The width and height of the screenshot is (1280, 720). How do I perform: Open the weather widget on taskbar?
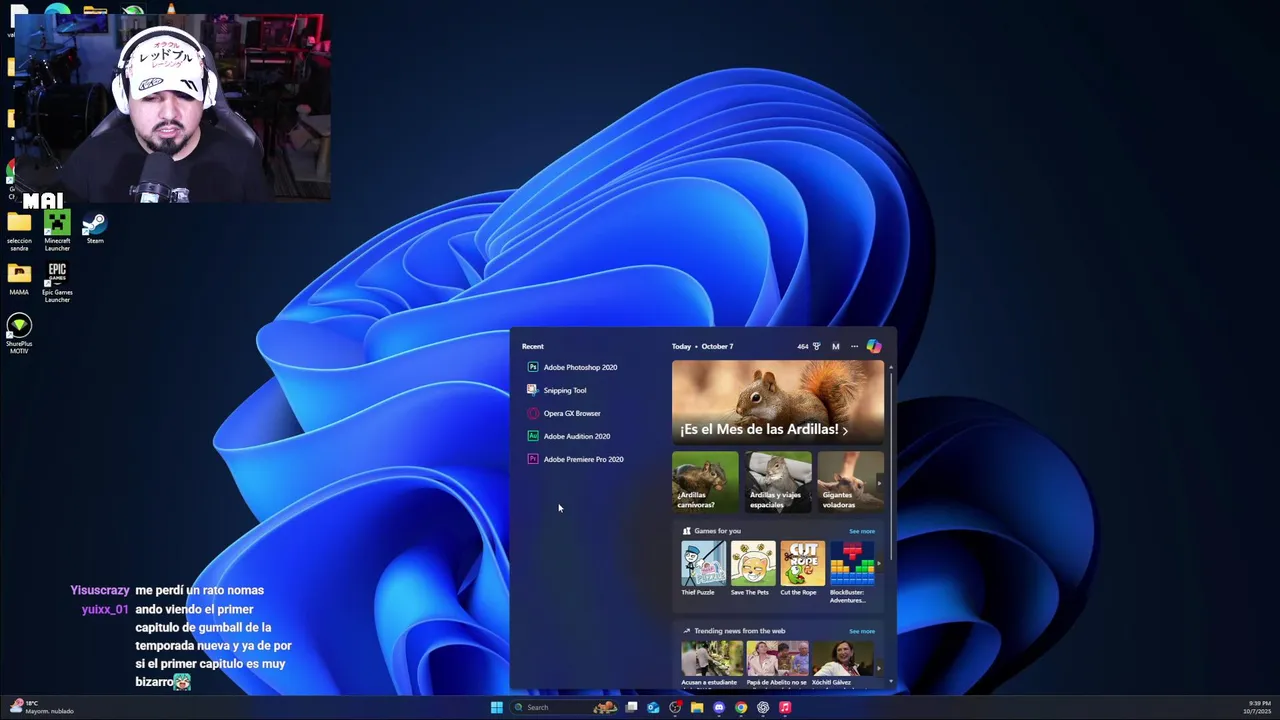coord(42,707)
